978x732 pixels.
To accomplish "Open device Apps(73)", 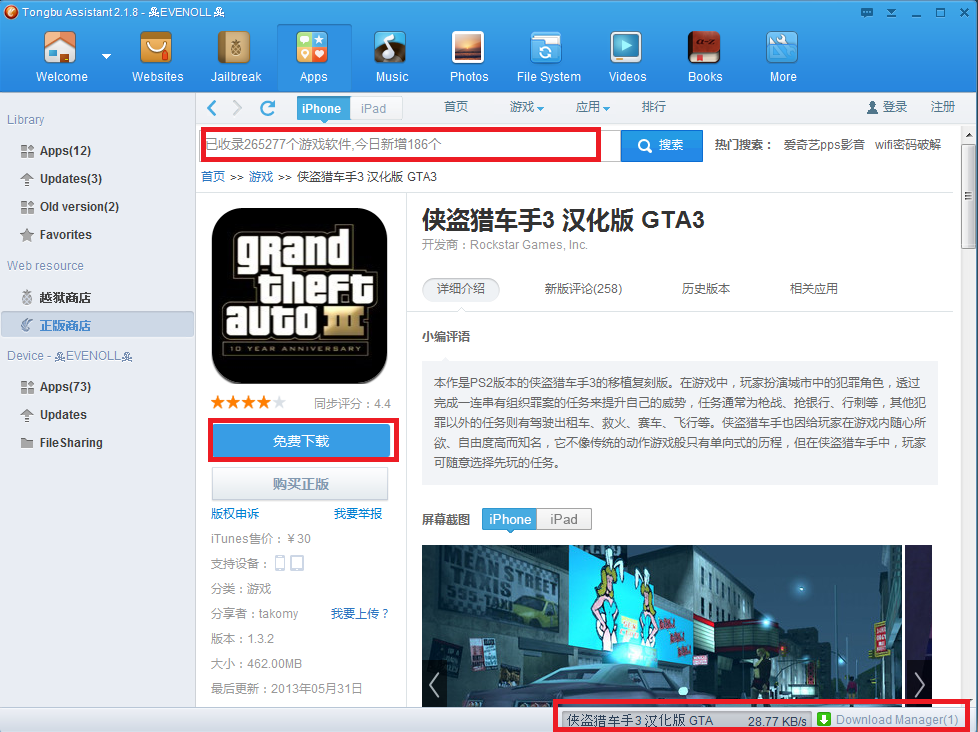I will (65, 387).
